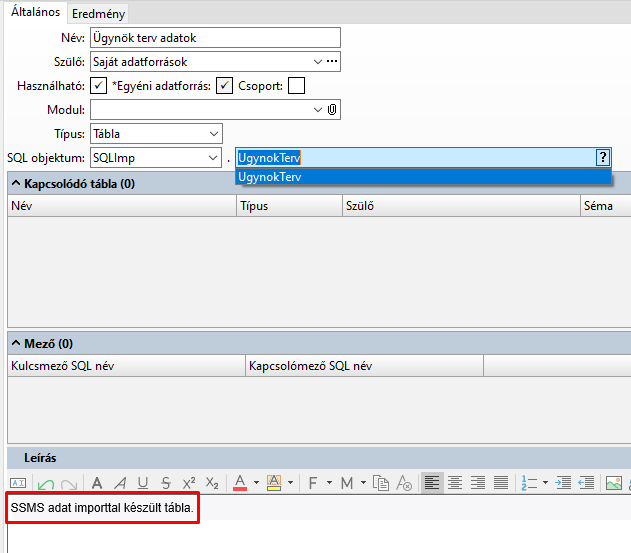The image size is (631, 553).
Task: Open the Modul dropdown list
Action: (318, 109)
